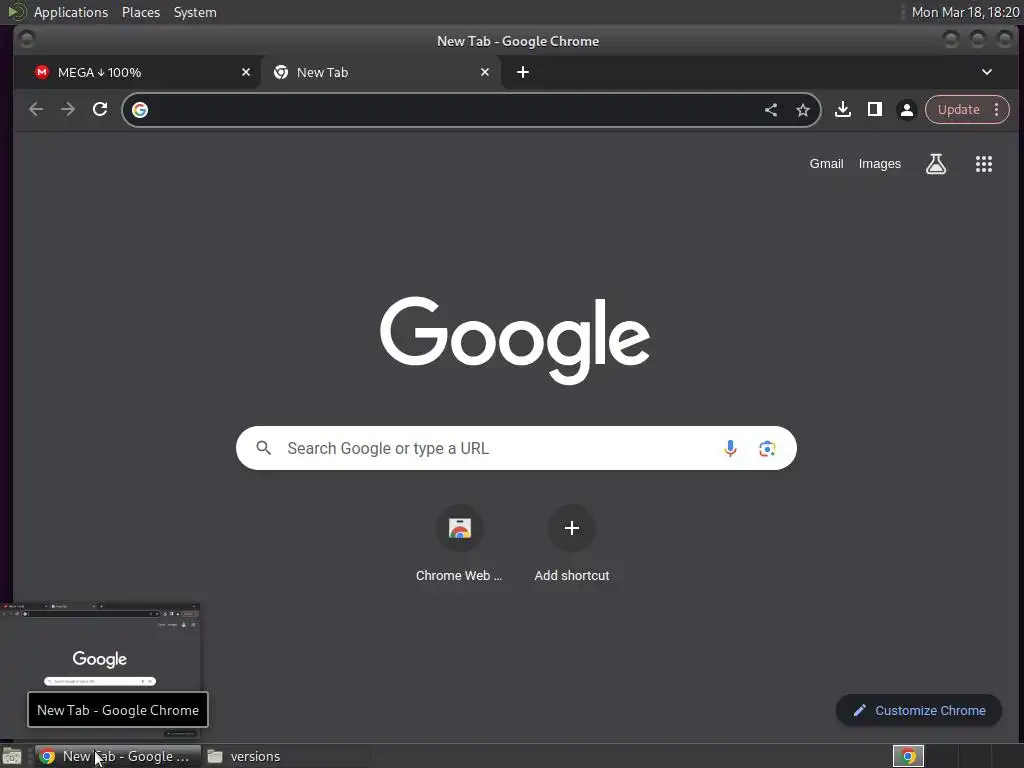Open the Places menu
This screenshot has height=768, width=1024.
[141, 12]
